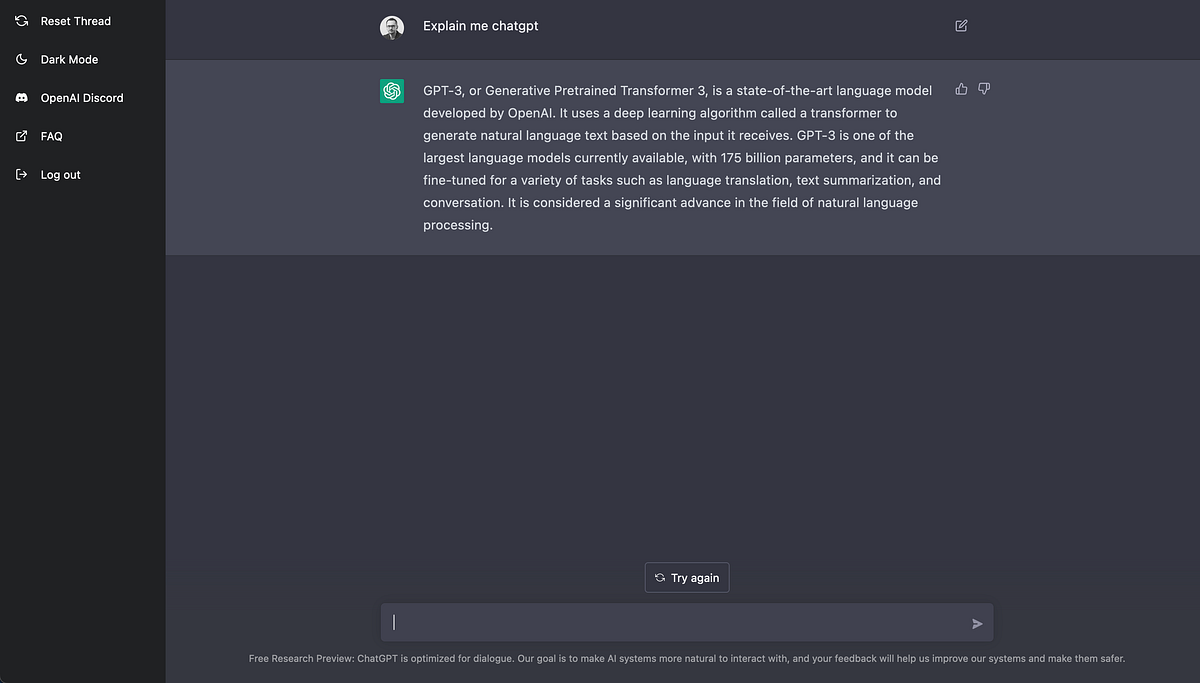Give the response a thumbs up
This screenshot has width=1200, height=683.
[x=961, y=89]
